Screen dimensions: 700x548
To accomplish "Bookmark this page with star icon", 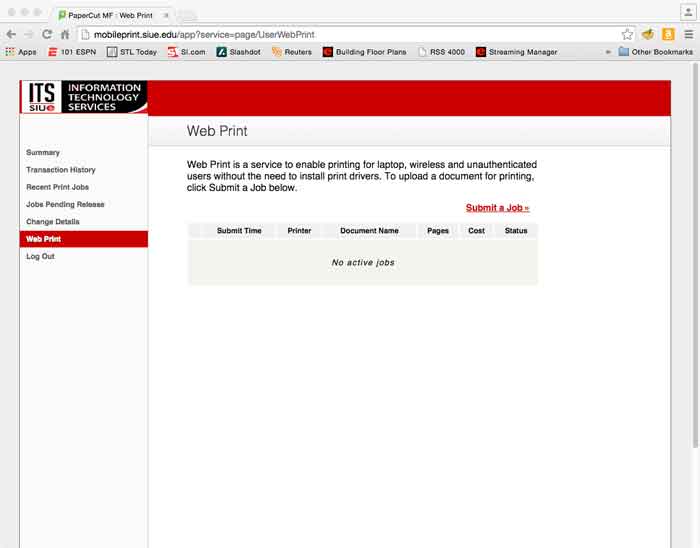I will (x=627, y=34).
